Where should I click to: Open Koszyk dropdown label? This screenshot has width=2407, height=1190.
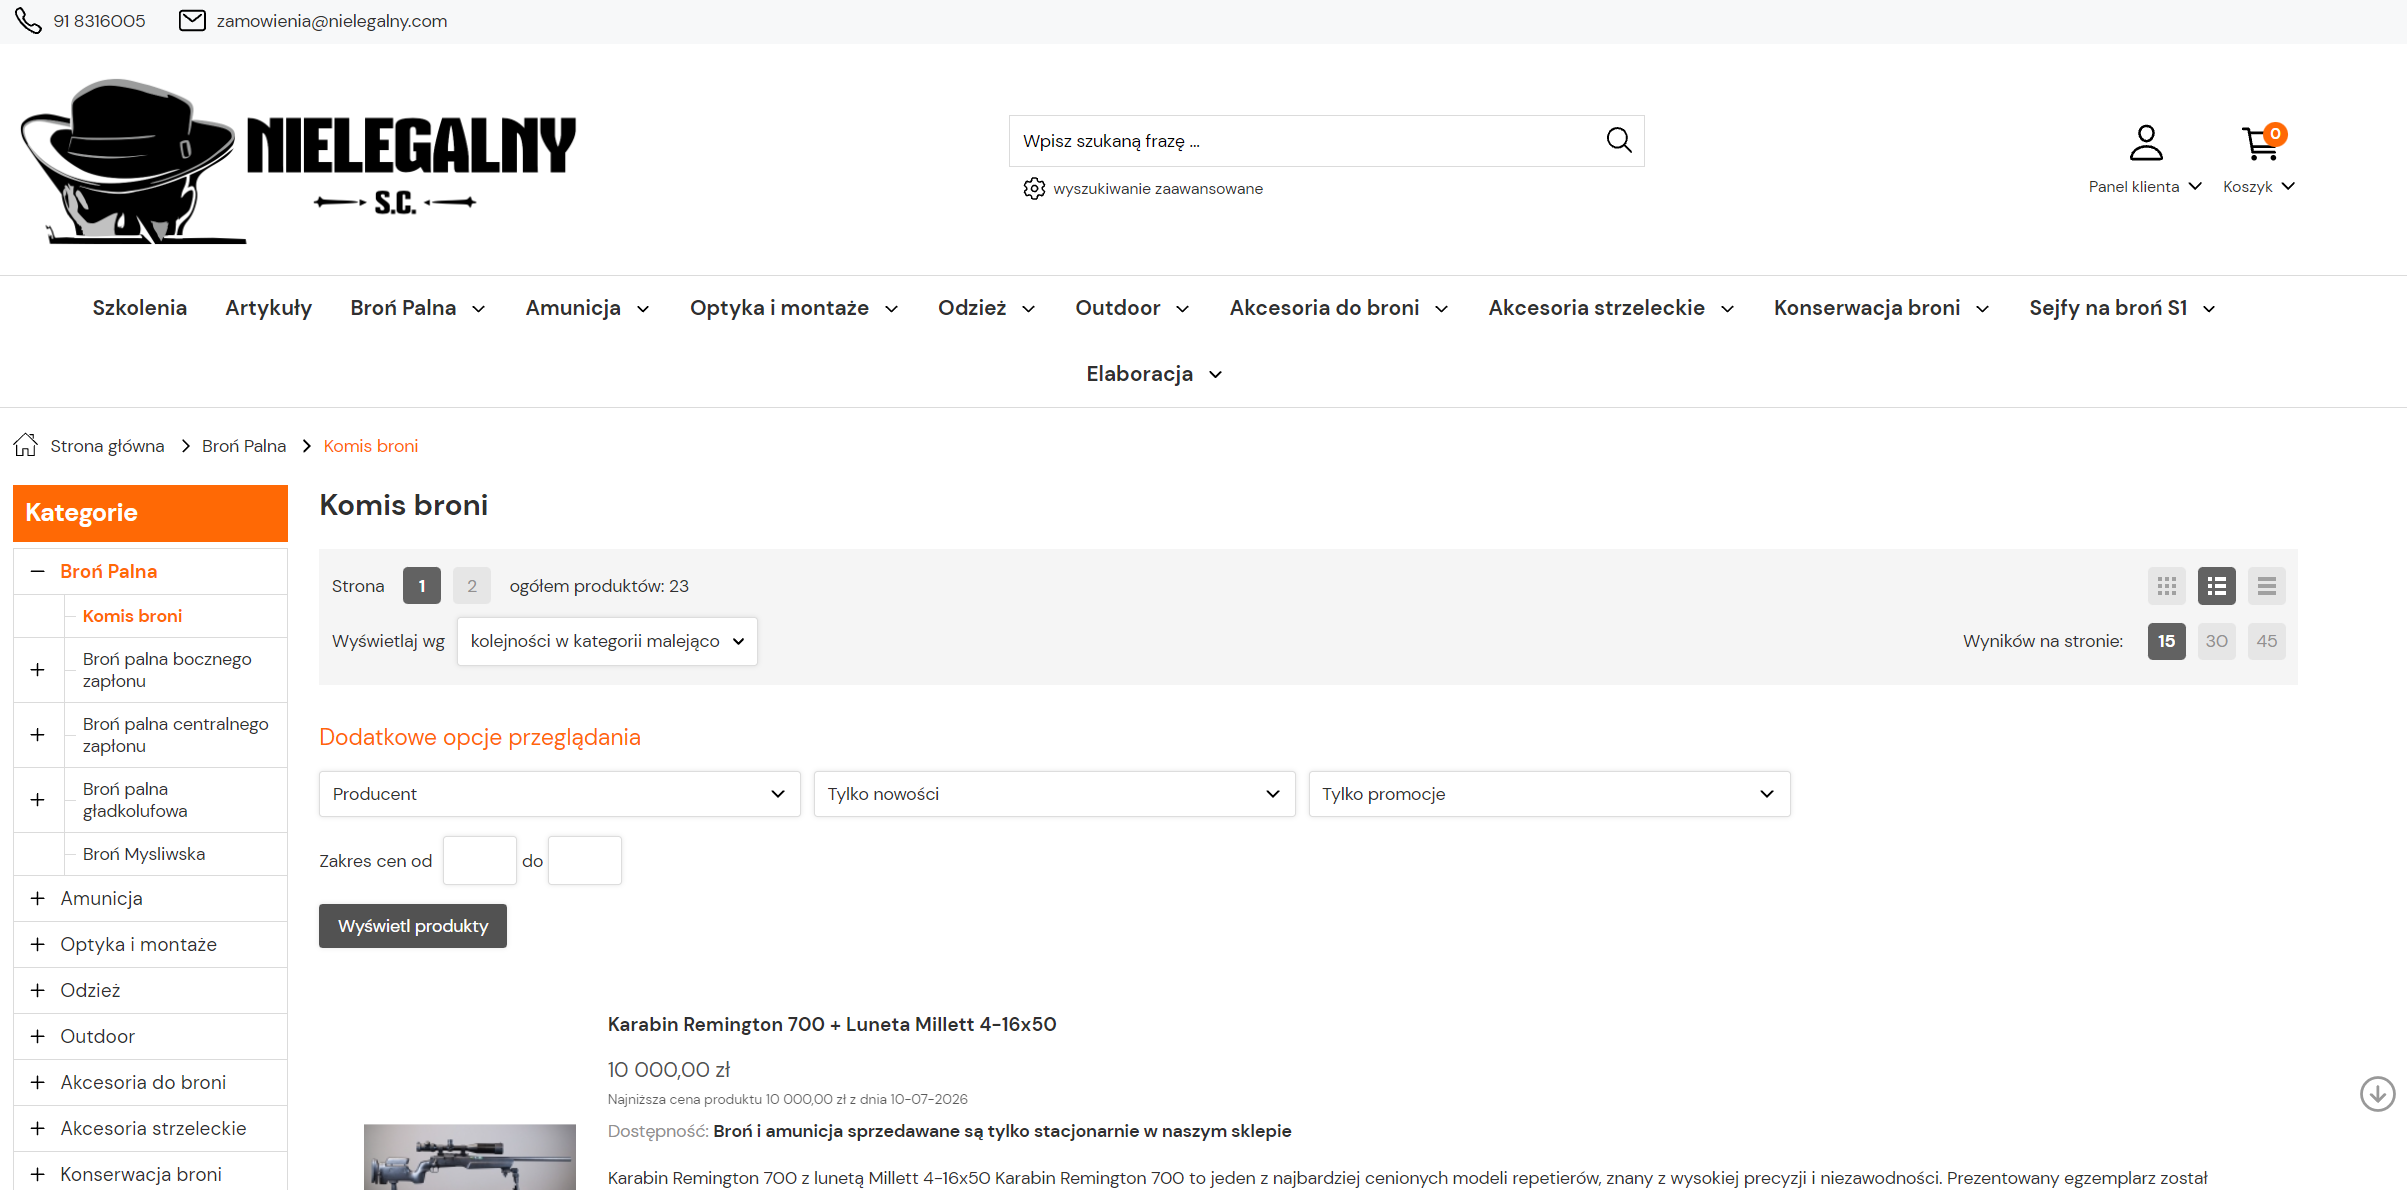[2259, 186]
